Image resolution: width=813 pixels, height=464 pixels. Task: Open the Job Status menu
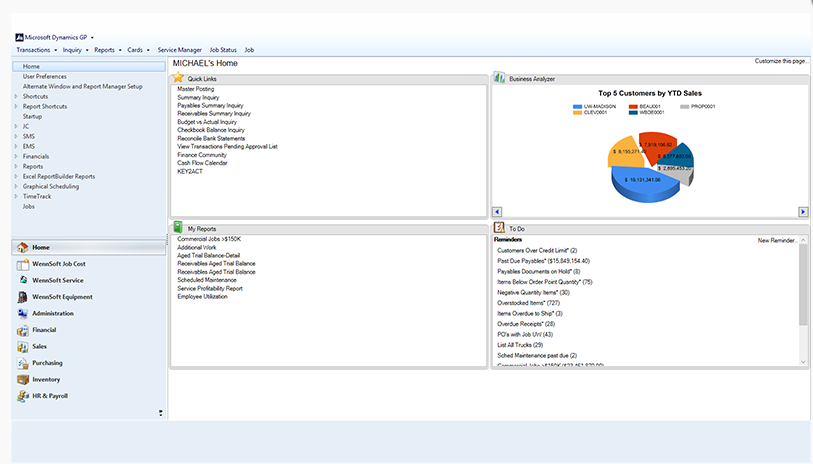pos(223,50)
